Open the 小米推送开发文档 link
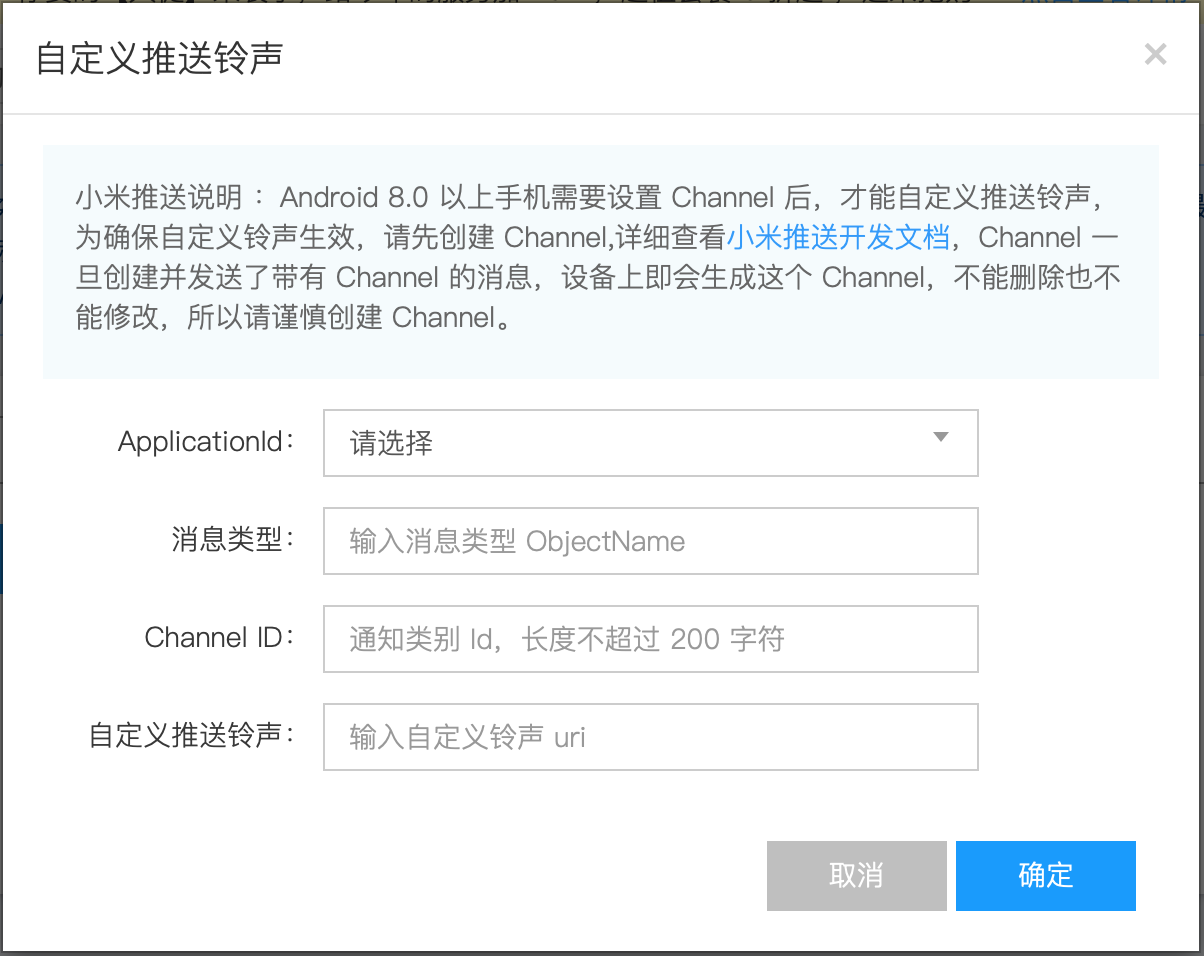 click(x=837, y=238)
